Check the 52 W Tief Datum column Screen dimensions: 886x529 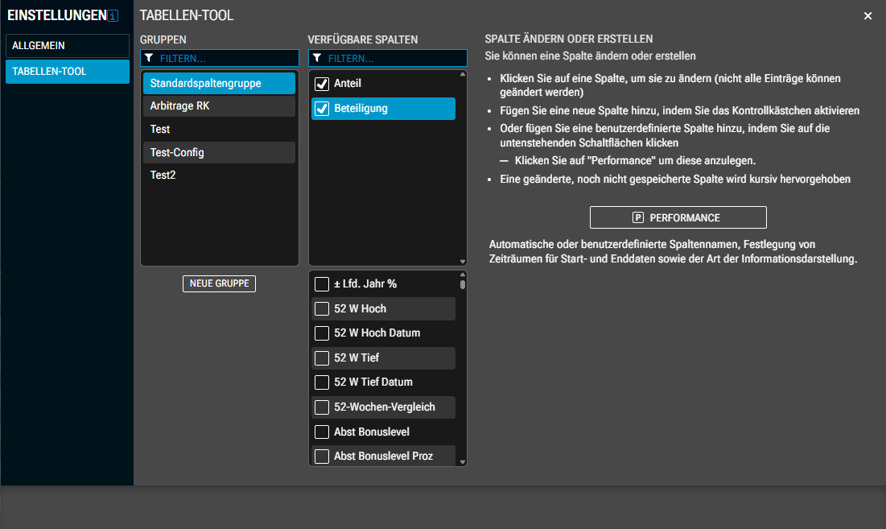pos(322,383)
